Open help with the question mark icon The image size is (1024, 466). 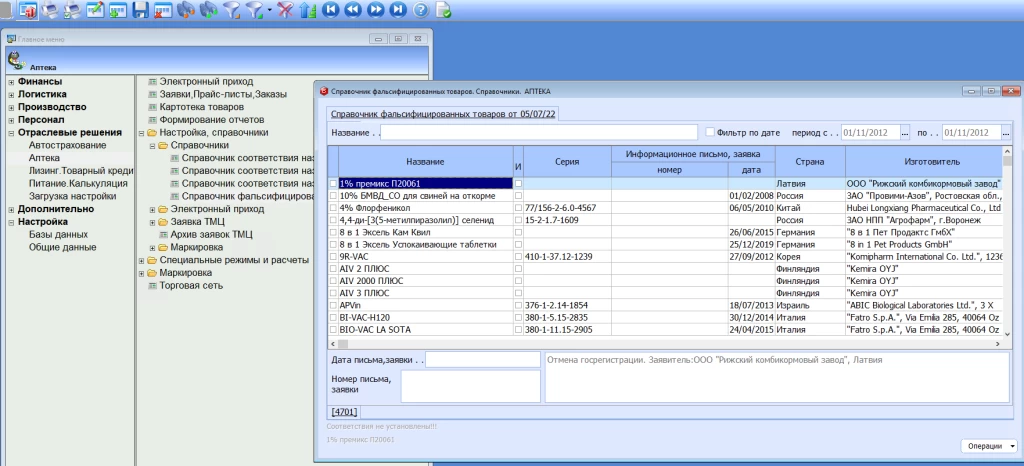click(x=421, y=9)
